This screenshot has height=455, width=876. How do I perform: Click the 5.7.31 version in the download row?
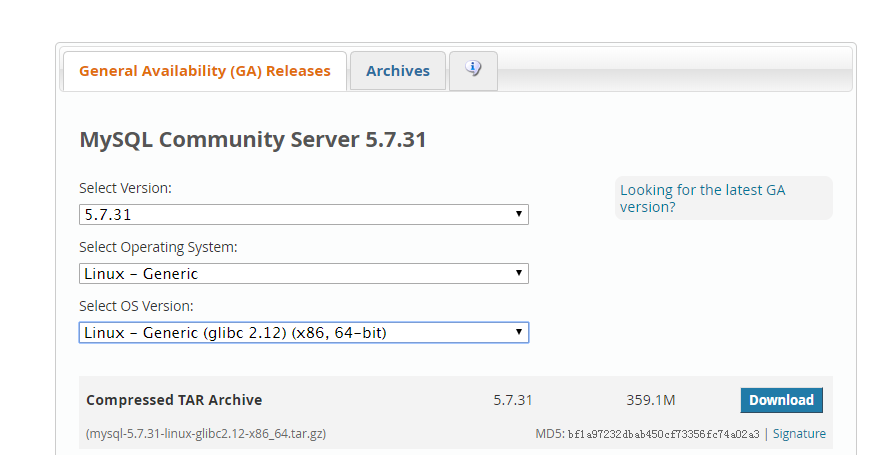pyautogui.click(x=513, y=400)
